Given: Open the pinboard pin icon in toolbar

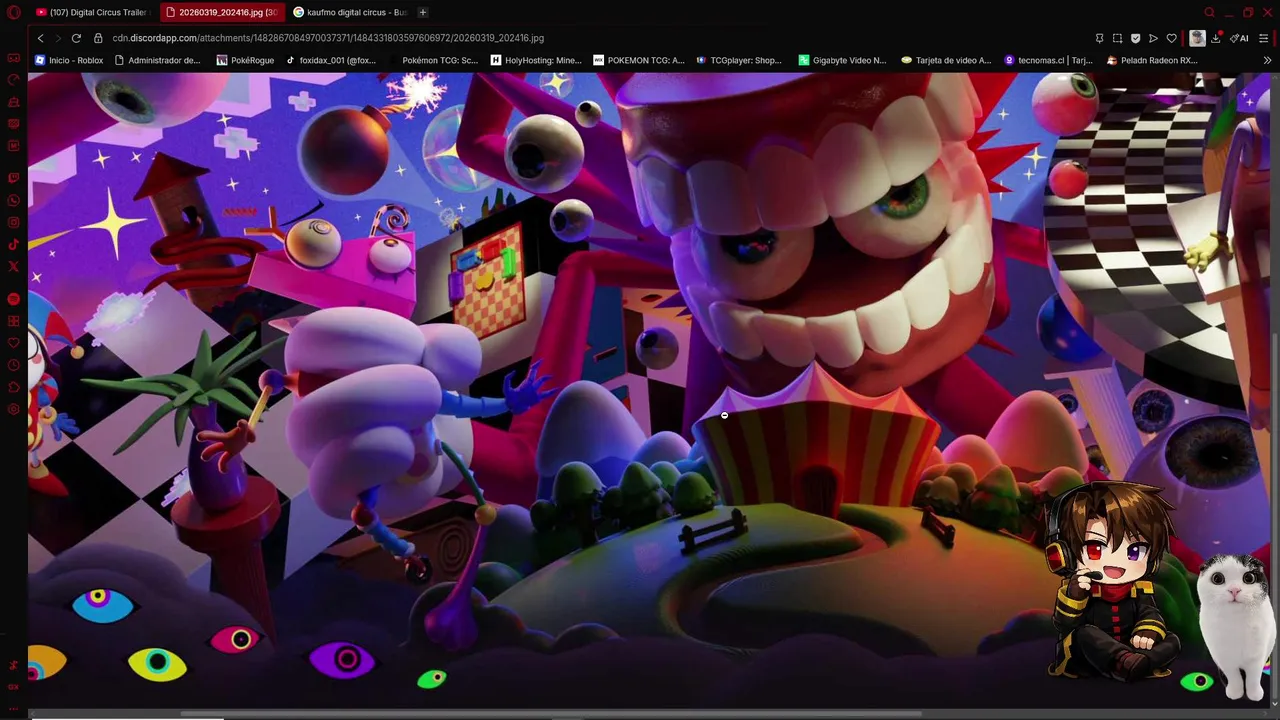Looking at the screenshot, I should 1099,38.
